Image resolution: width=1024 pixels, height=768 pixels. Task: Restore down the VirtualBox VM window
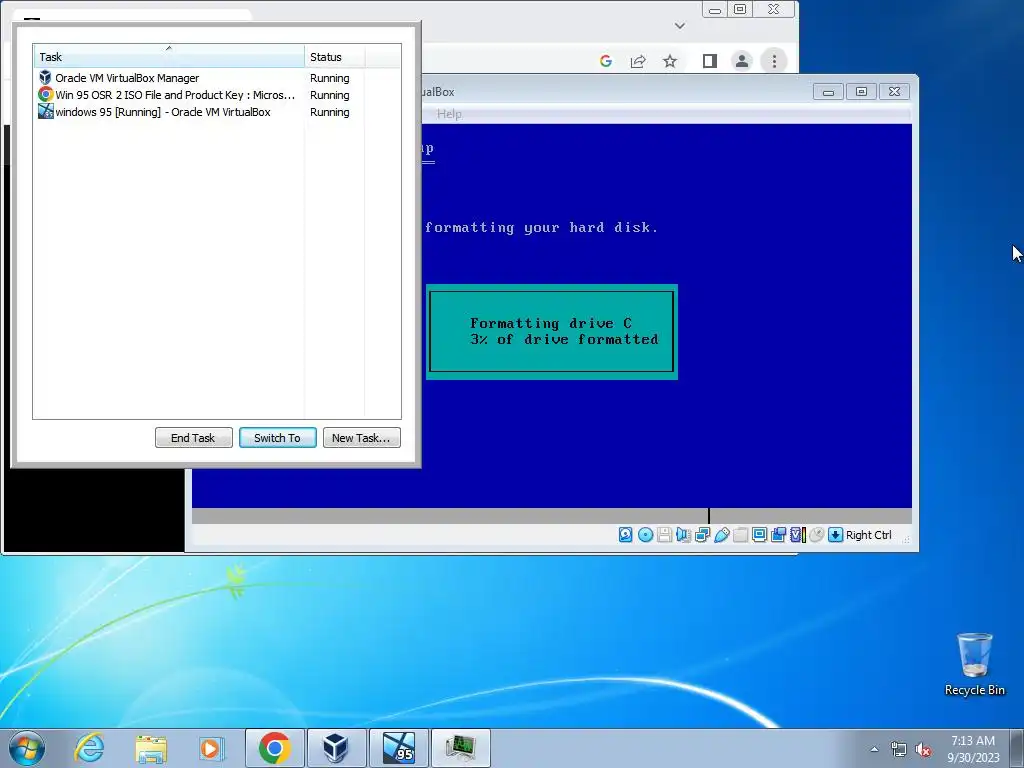[x=861, y=91]
